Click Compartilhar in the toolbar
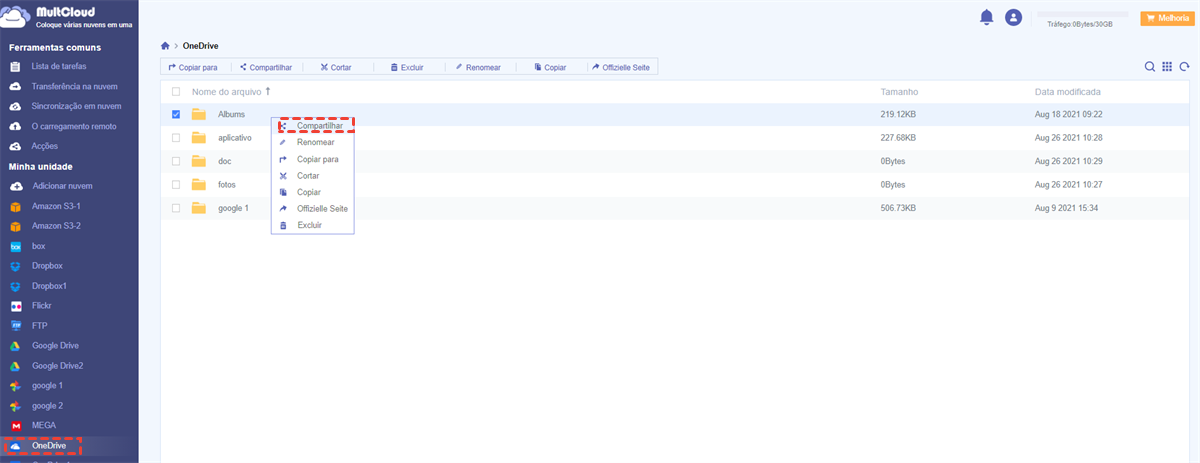The image size is (1200, 463). (x=266, y=67)
